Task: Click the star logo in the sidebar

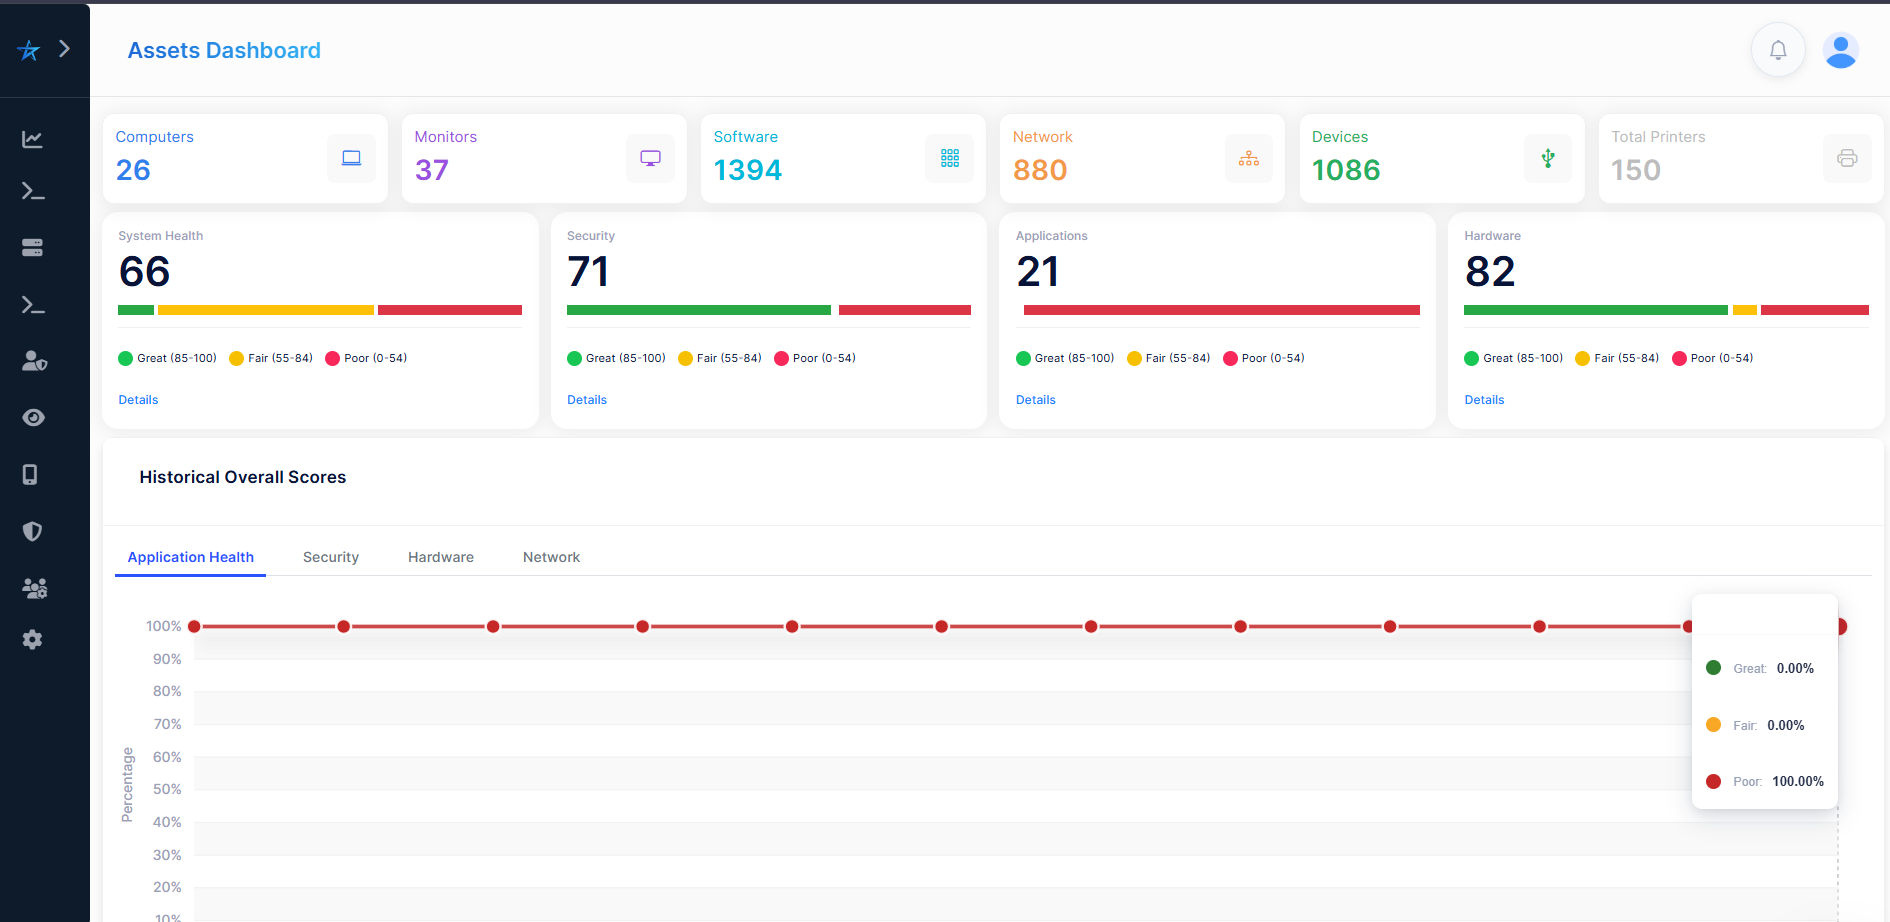Action: pyautogui.click(x=29, y=50)
